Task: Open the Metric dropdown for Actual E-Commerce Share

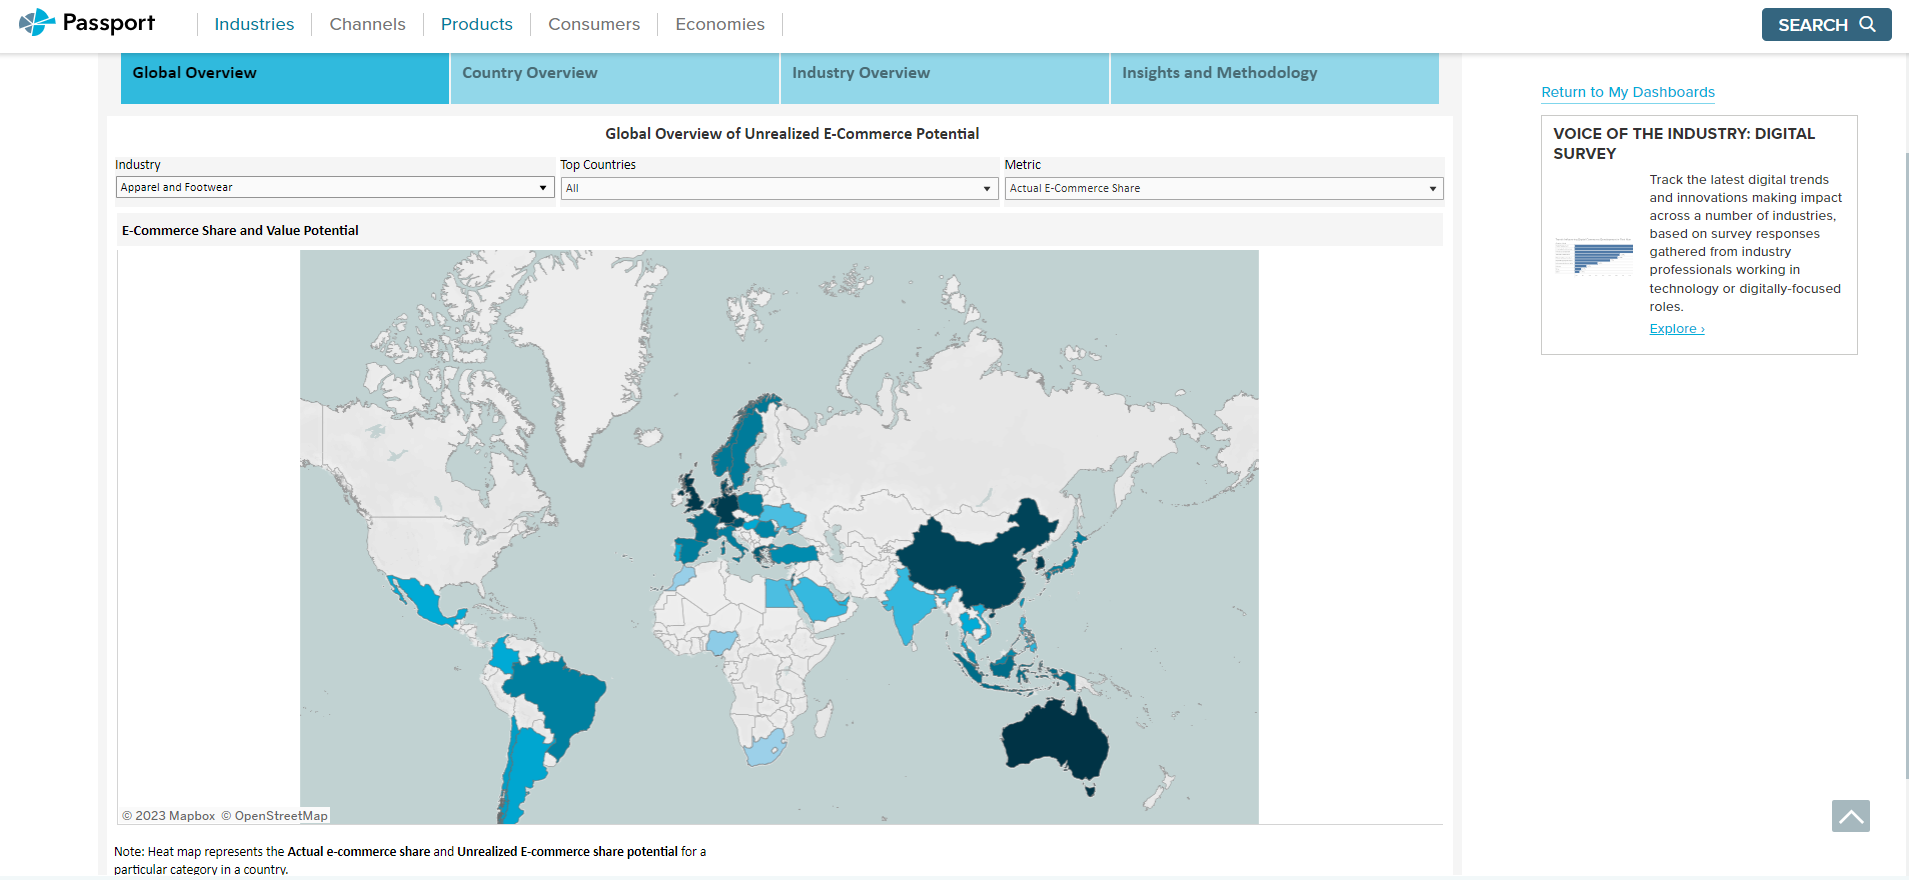Action: [x=1223, y=189]
